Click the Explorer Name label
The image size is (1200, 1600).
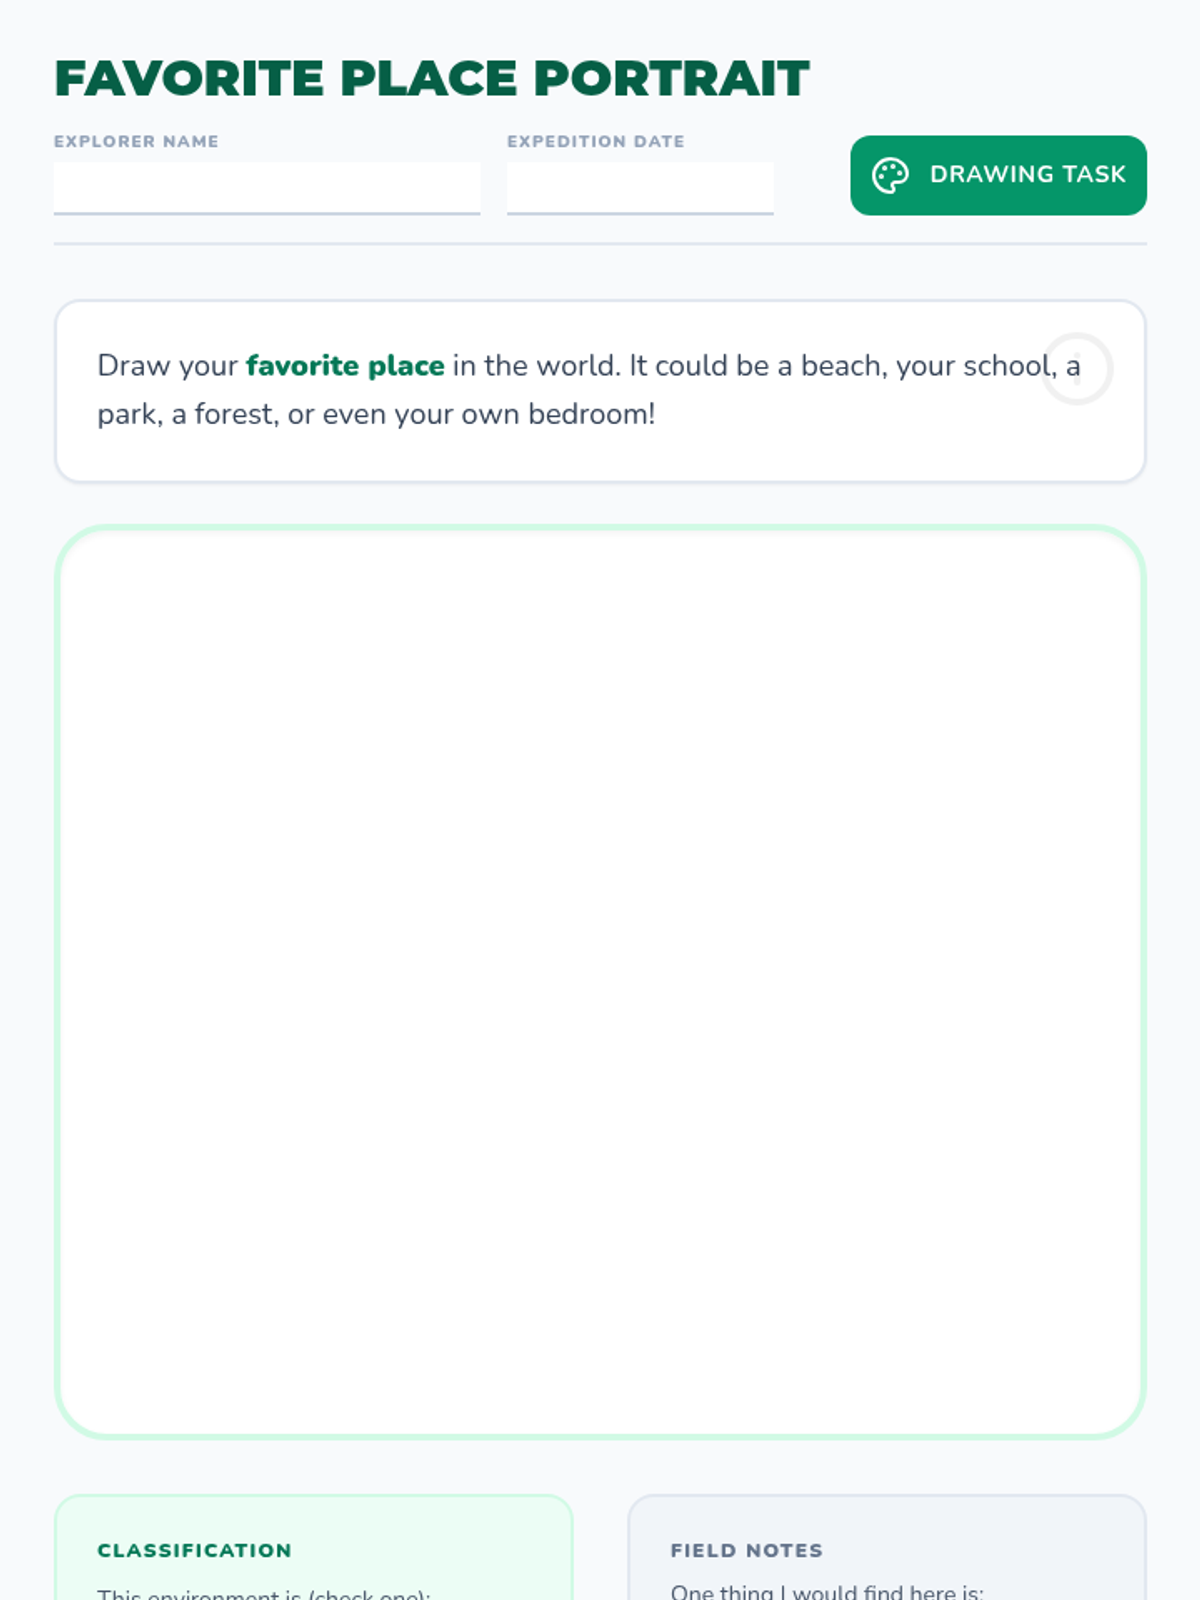tap(136, 141)
